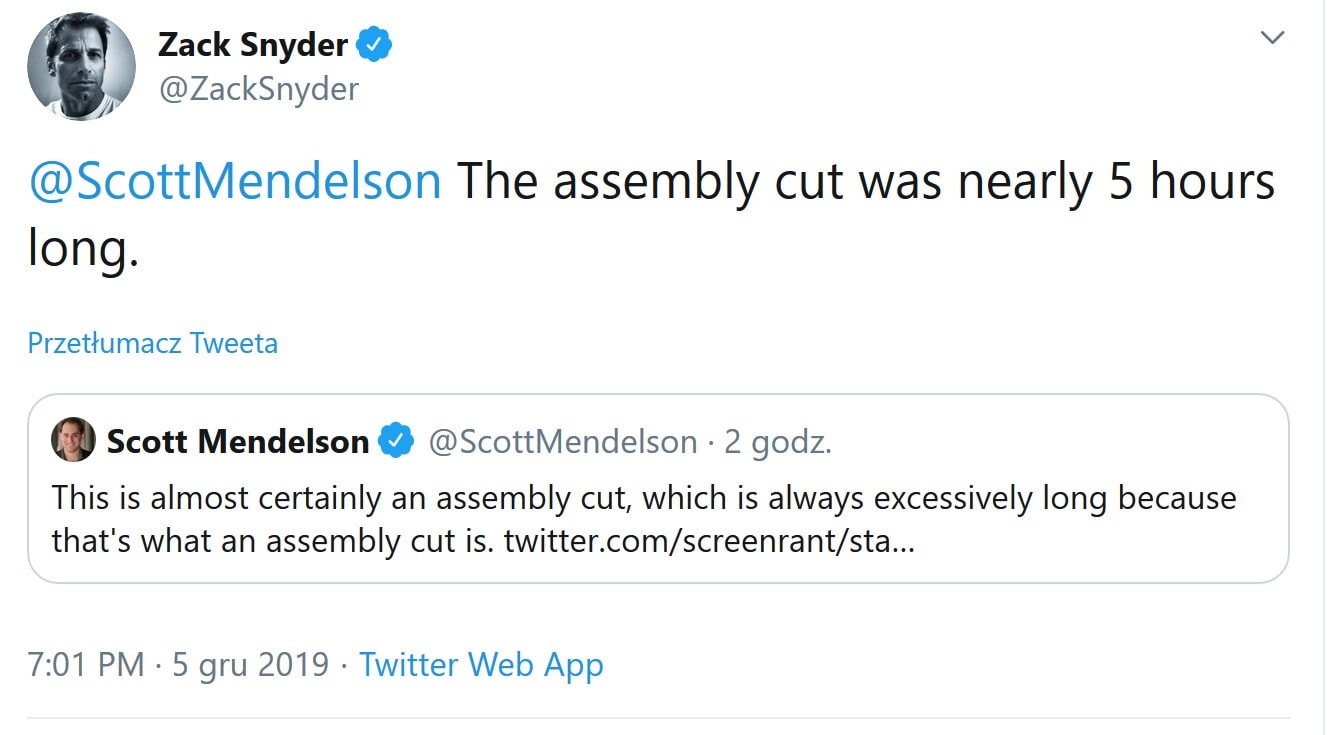Open the twitter.com/screenrant/sta... link

pos(708,541)
